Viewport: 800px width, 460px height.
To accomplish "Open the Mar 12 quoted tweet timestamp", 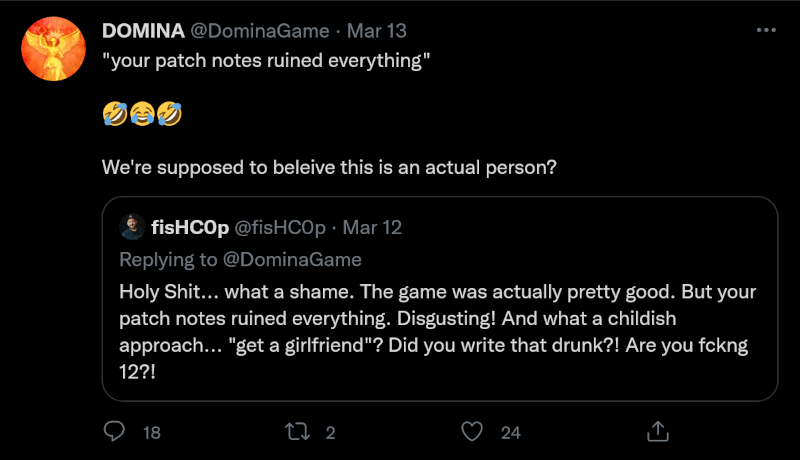I will tap(372, 227).
